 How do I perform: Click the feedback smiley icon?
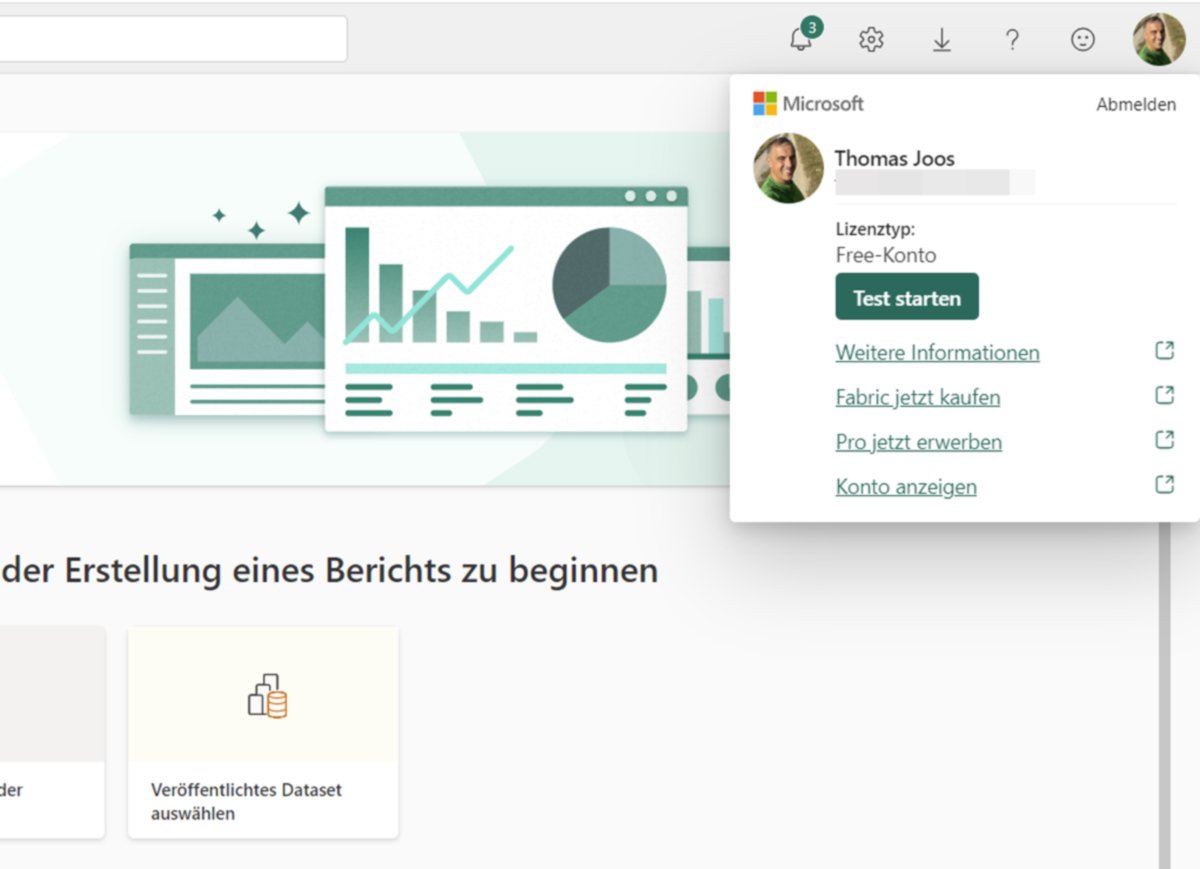(1082, 39)
